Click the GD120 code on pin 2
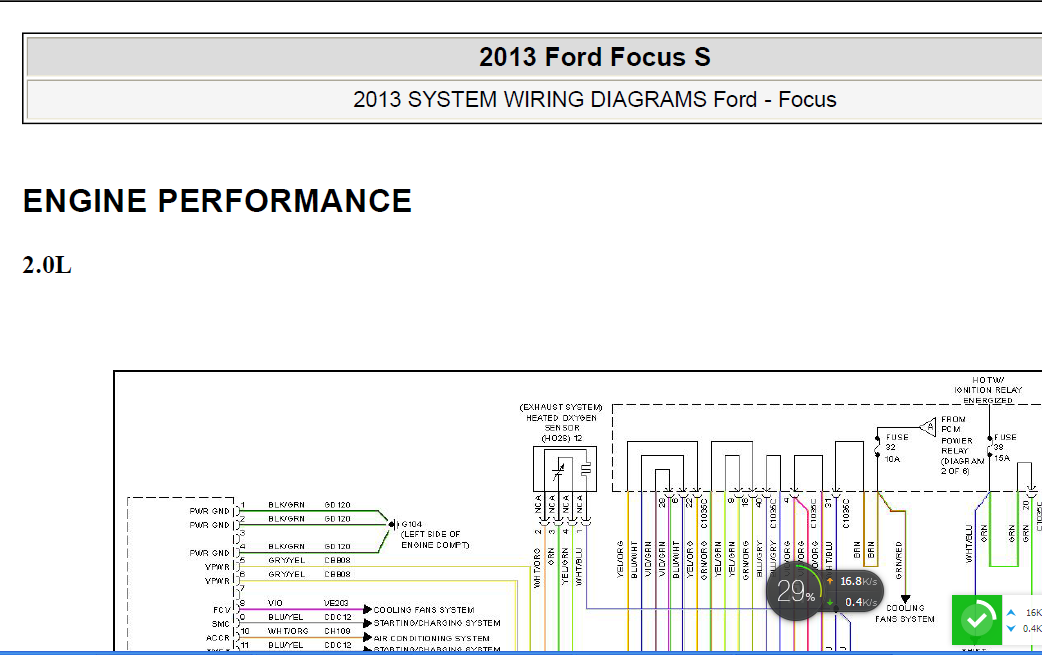 tap(338, 519)
